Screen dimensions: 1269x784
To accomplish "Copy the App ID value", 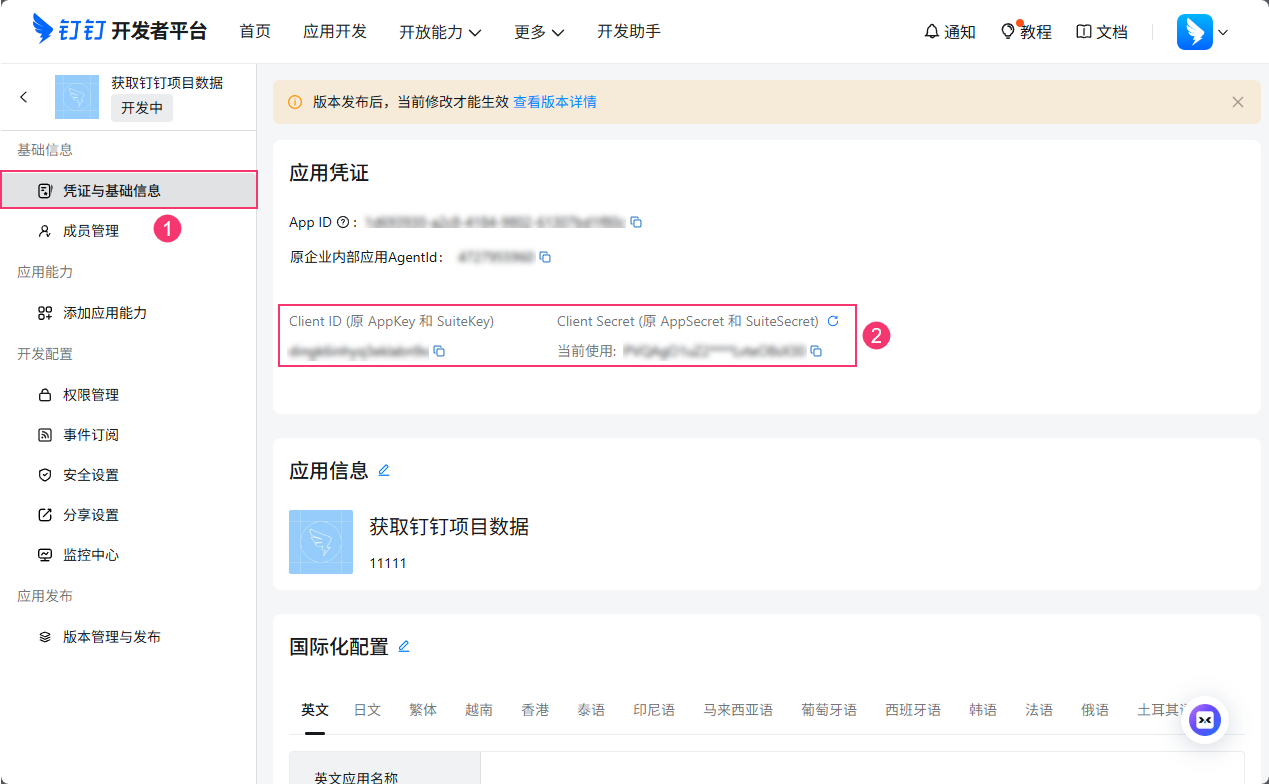I will point(636,222).
